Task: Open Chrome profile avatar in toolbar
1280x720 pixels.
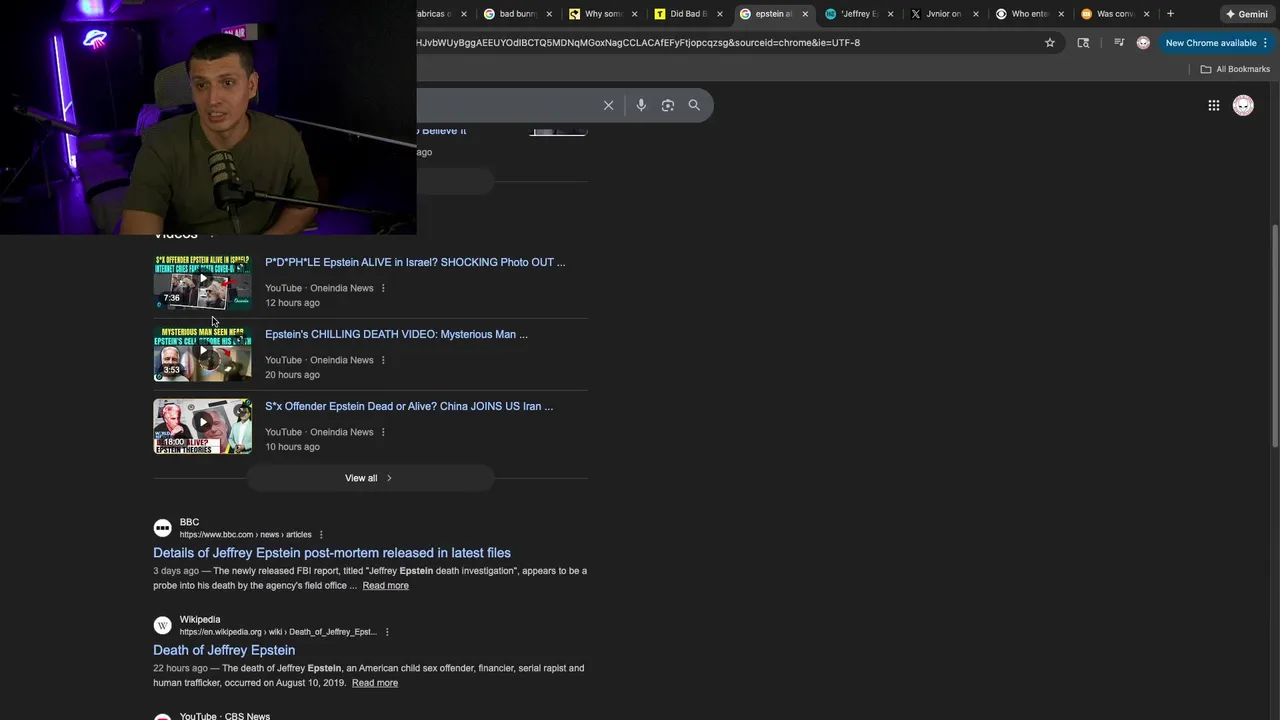Action: (x=1143, y=43)
